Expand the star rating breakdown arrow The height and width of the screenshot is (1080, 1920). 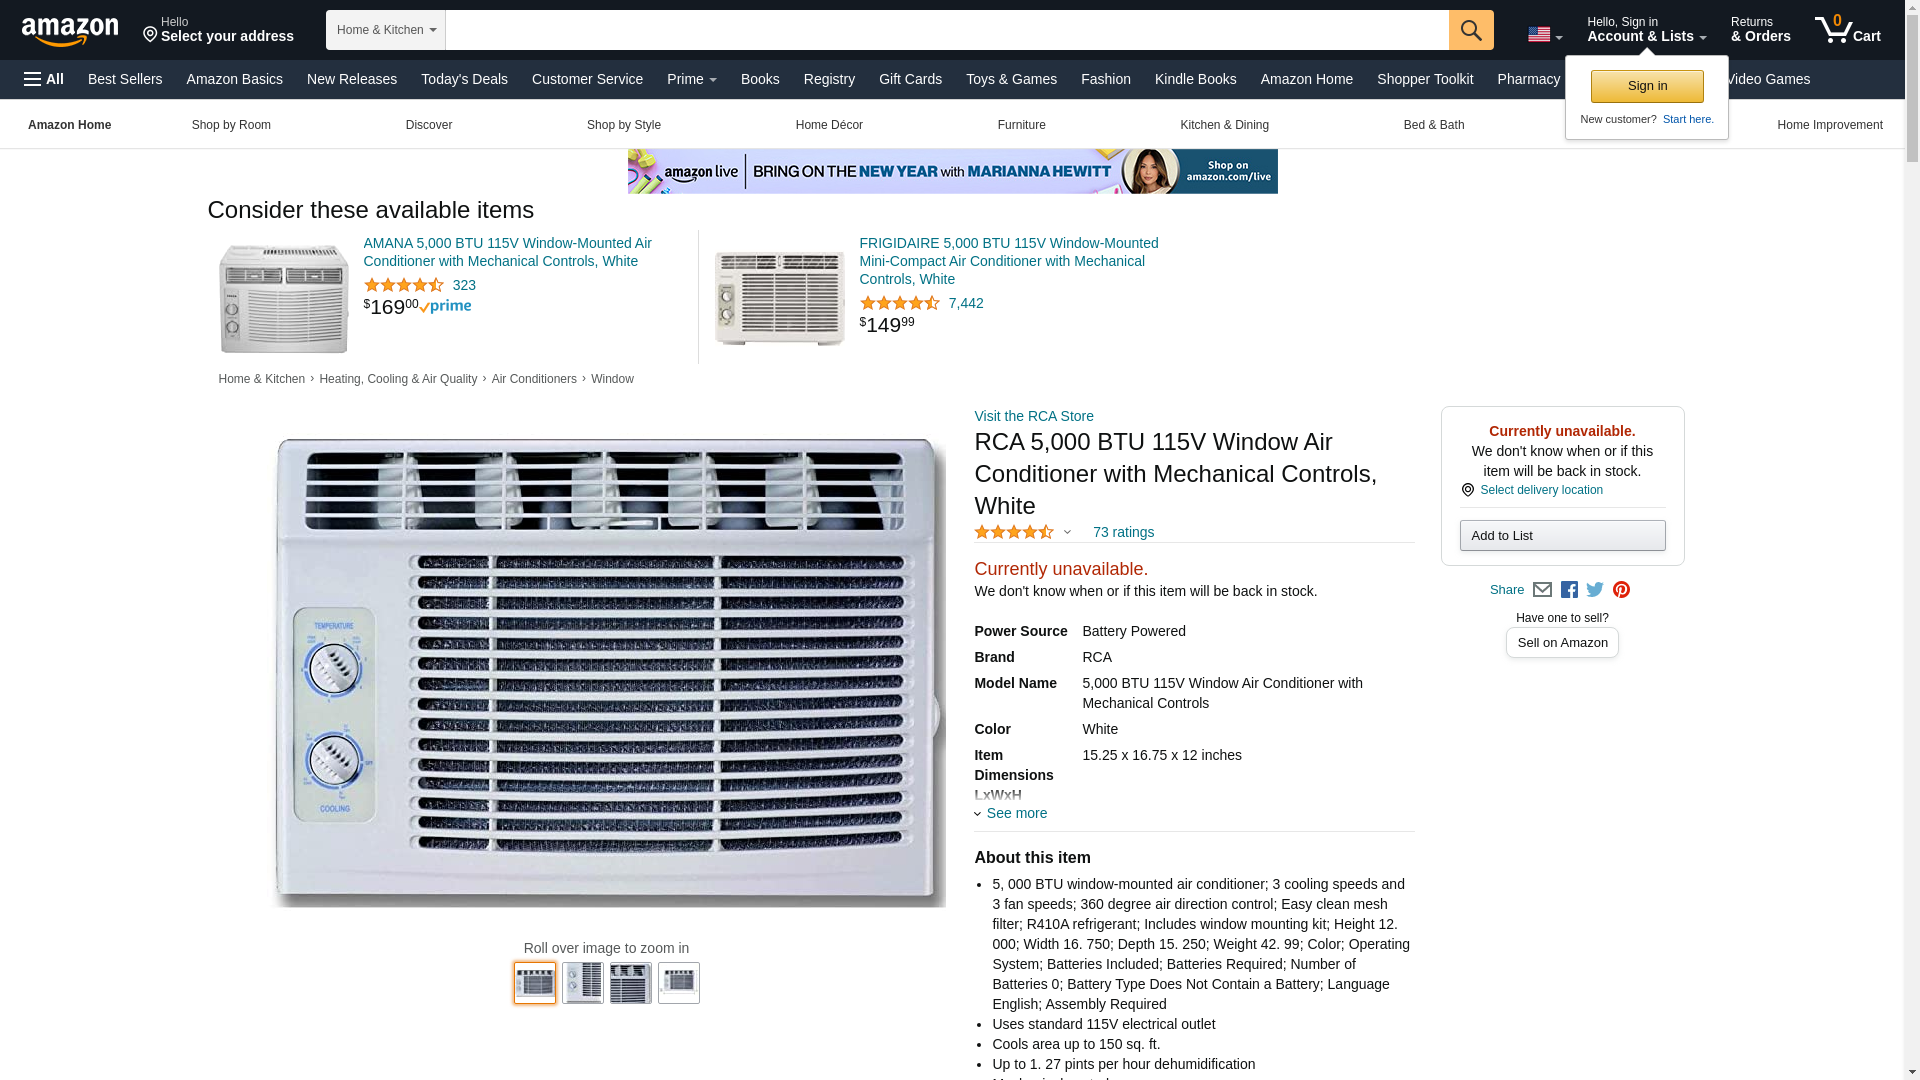(1067, 532)
